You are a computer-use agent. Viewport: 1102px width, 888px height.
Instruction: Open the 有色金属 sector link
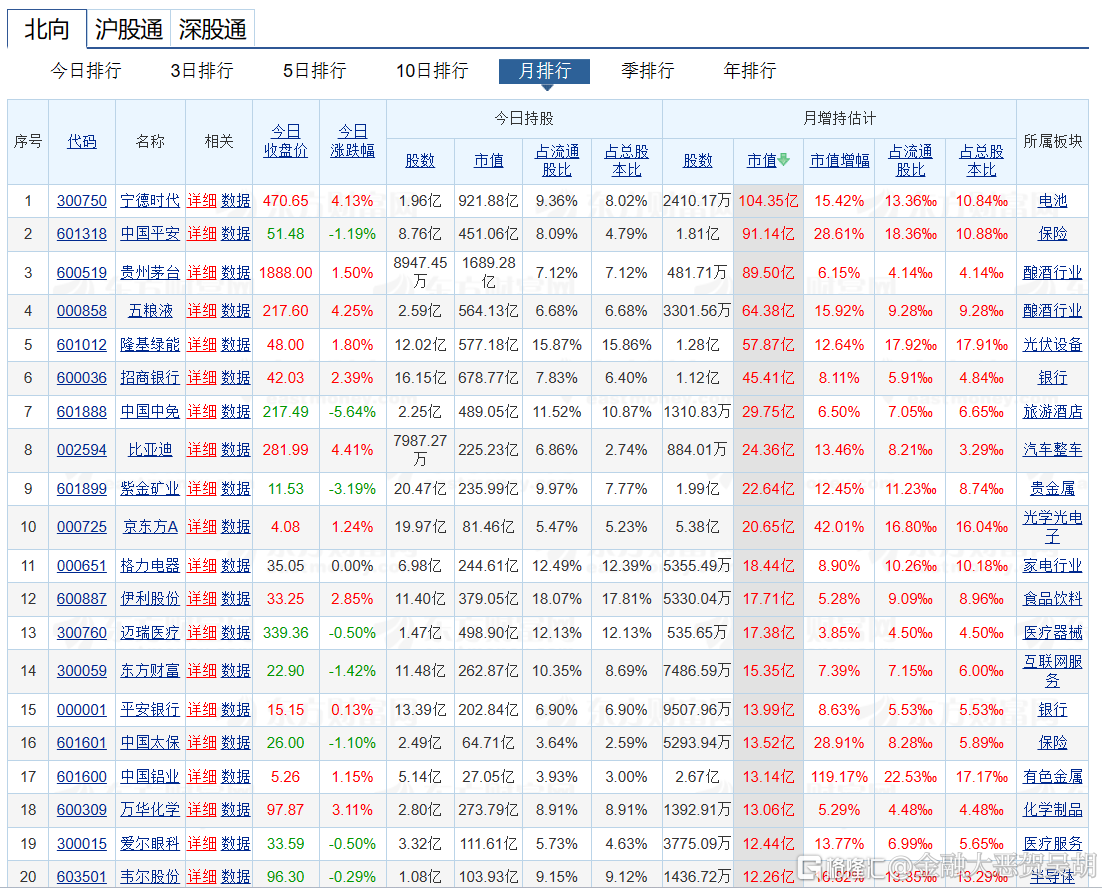pos(1053,777)
